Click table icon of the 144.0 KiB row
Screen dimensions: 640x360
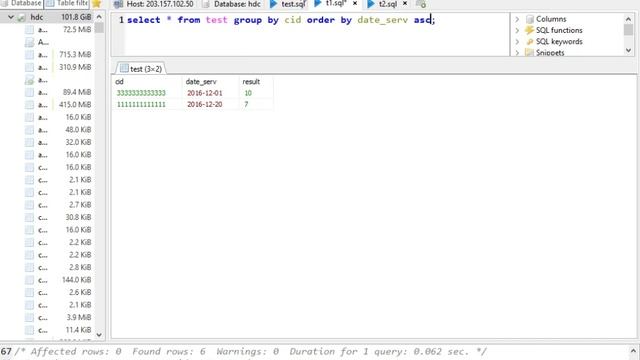point(29,280)
